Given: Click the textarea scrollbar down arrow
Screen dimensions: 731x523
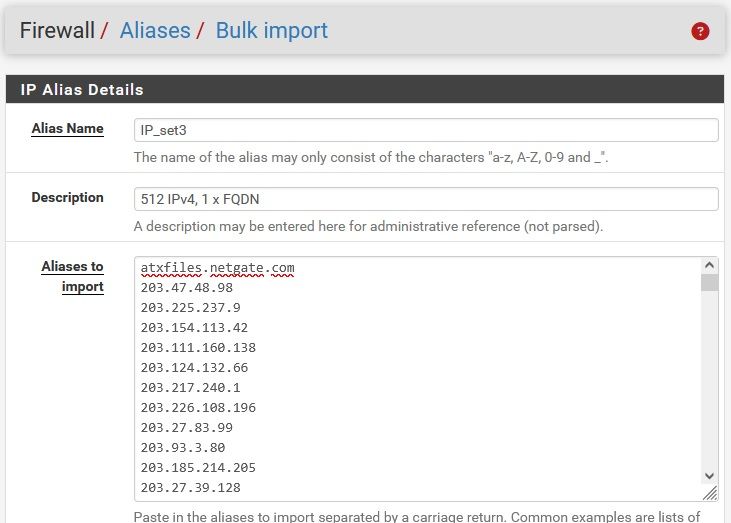Looking at the screenshot, I should point(709,476).
